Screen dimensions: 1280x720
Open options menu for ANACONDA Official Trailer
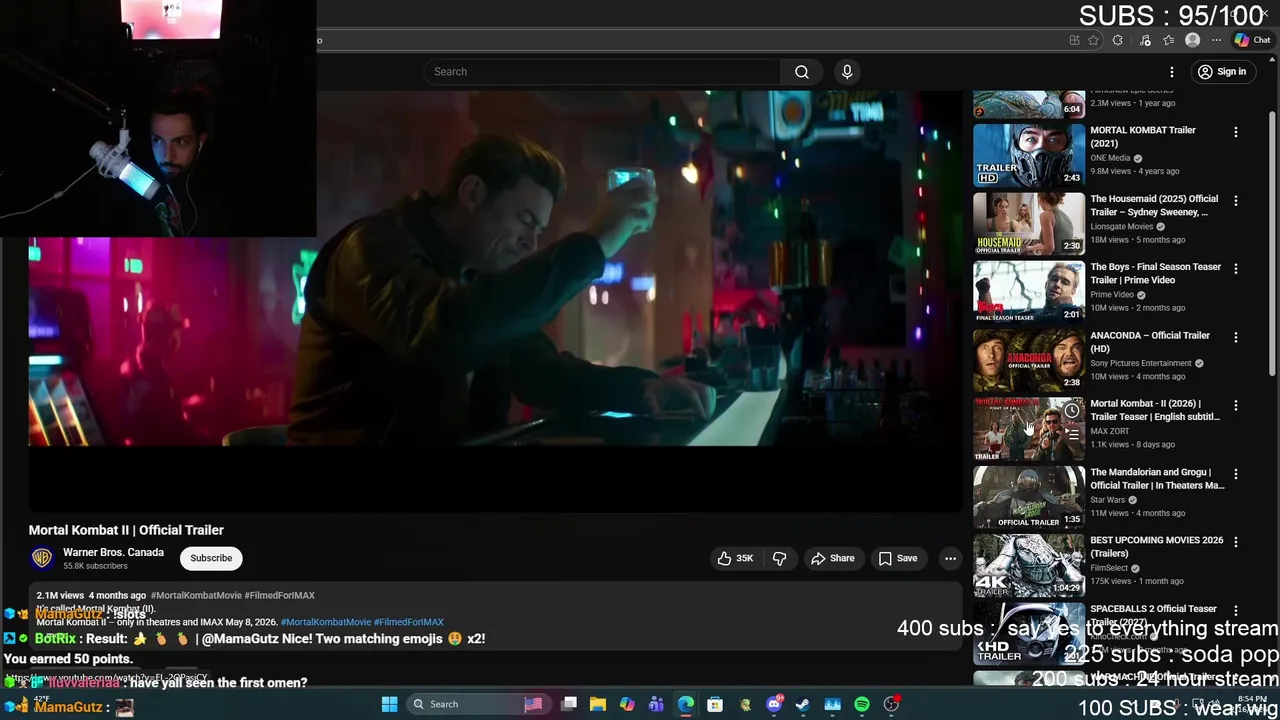[x=1236, y=337]
